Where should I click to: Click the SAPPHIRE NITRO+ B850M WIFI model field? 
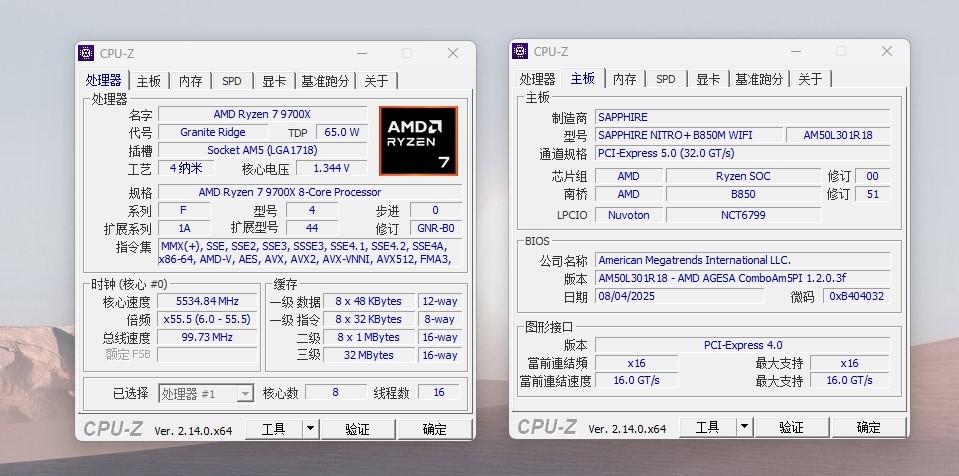point(689,135)
